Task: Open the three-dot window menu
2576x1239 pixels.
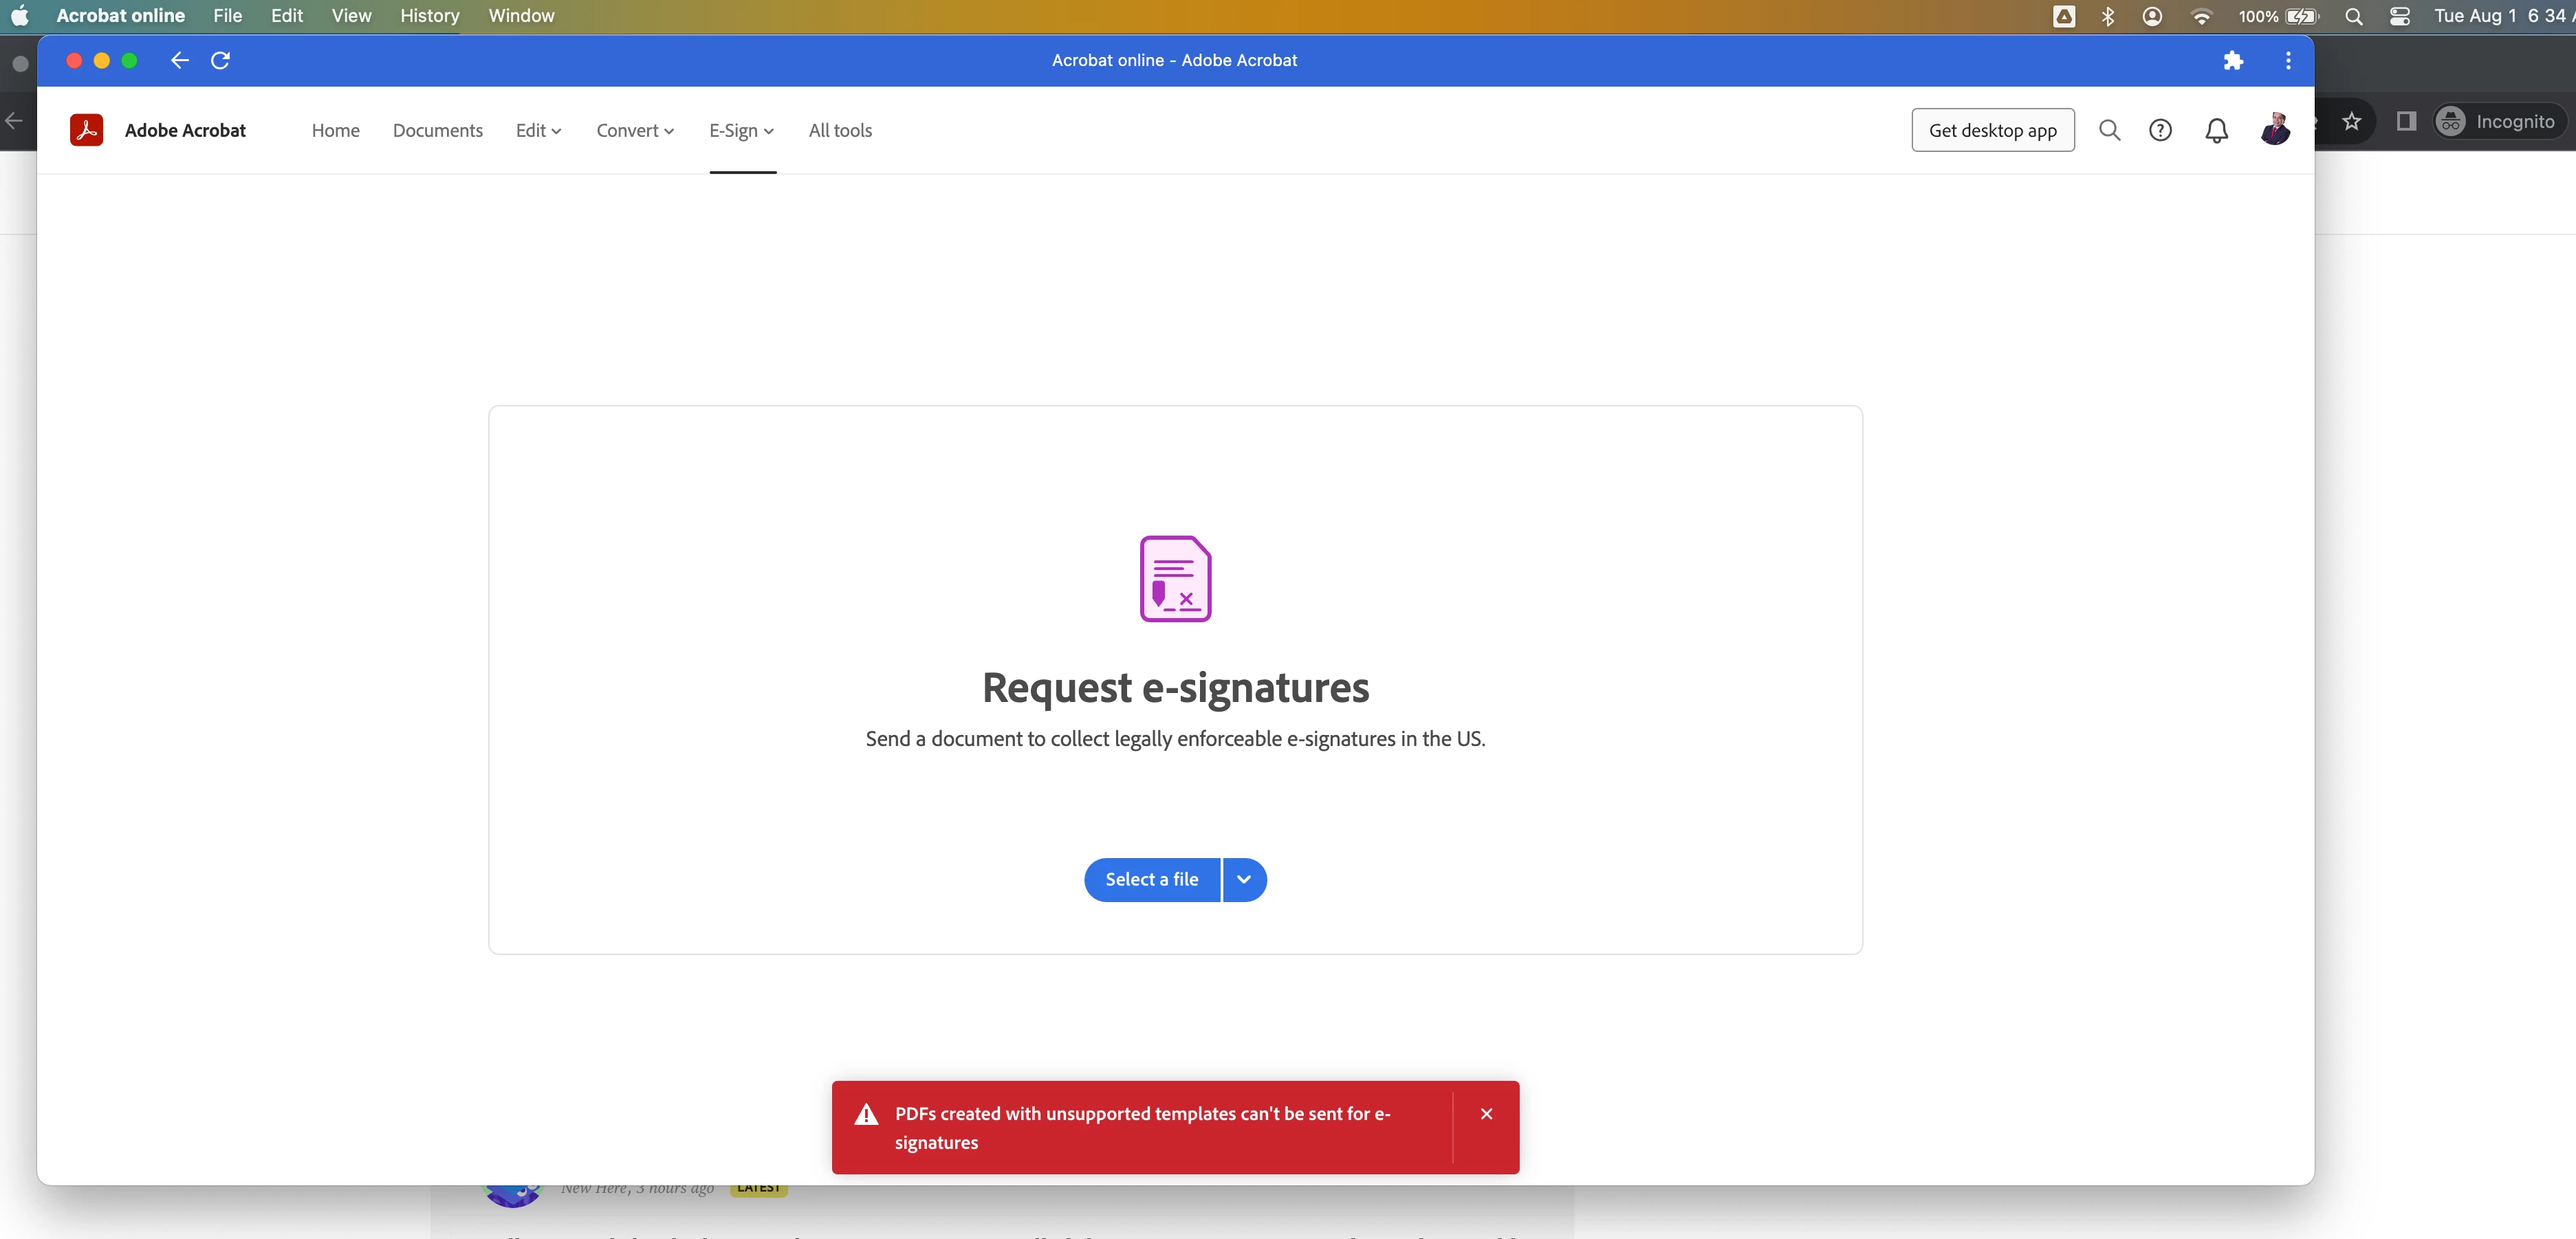Action: (2287, 61)
